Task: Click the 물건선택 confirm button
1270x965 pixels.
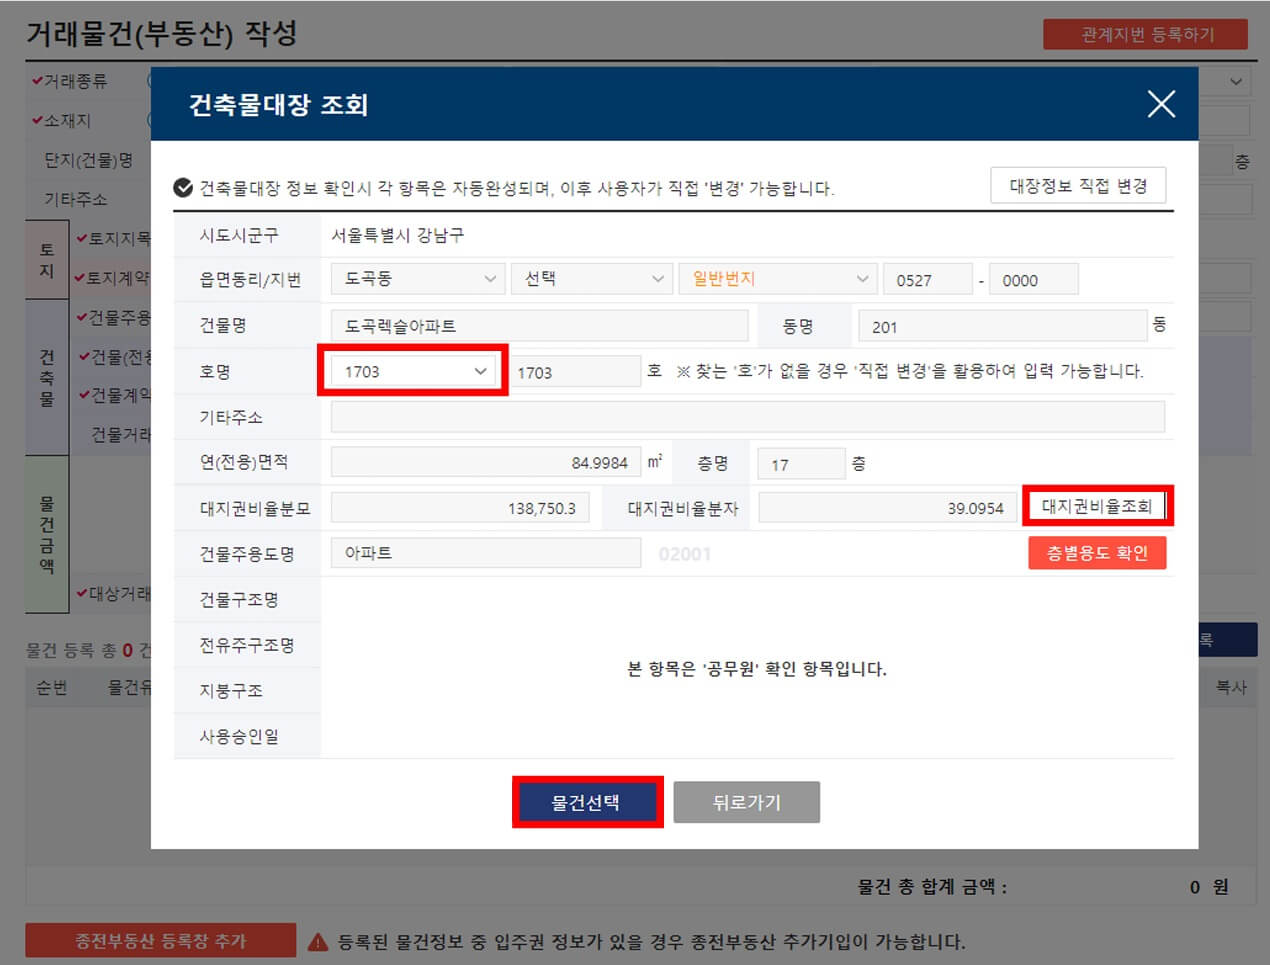Action: [x=587, y=802]
